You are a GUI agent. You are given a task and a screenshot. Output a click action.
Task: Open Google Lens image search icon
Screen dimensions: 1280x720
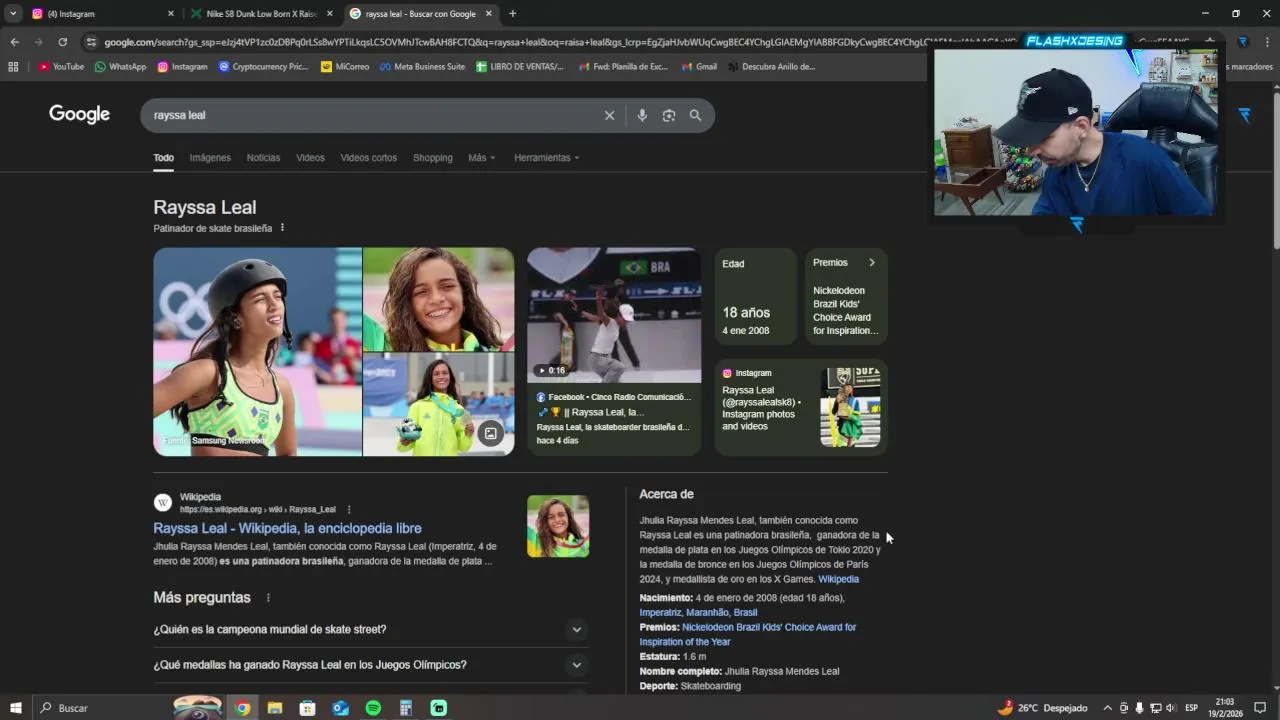[669, 115]
